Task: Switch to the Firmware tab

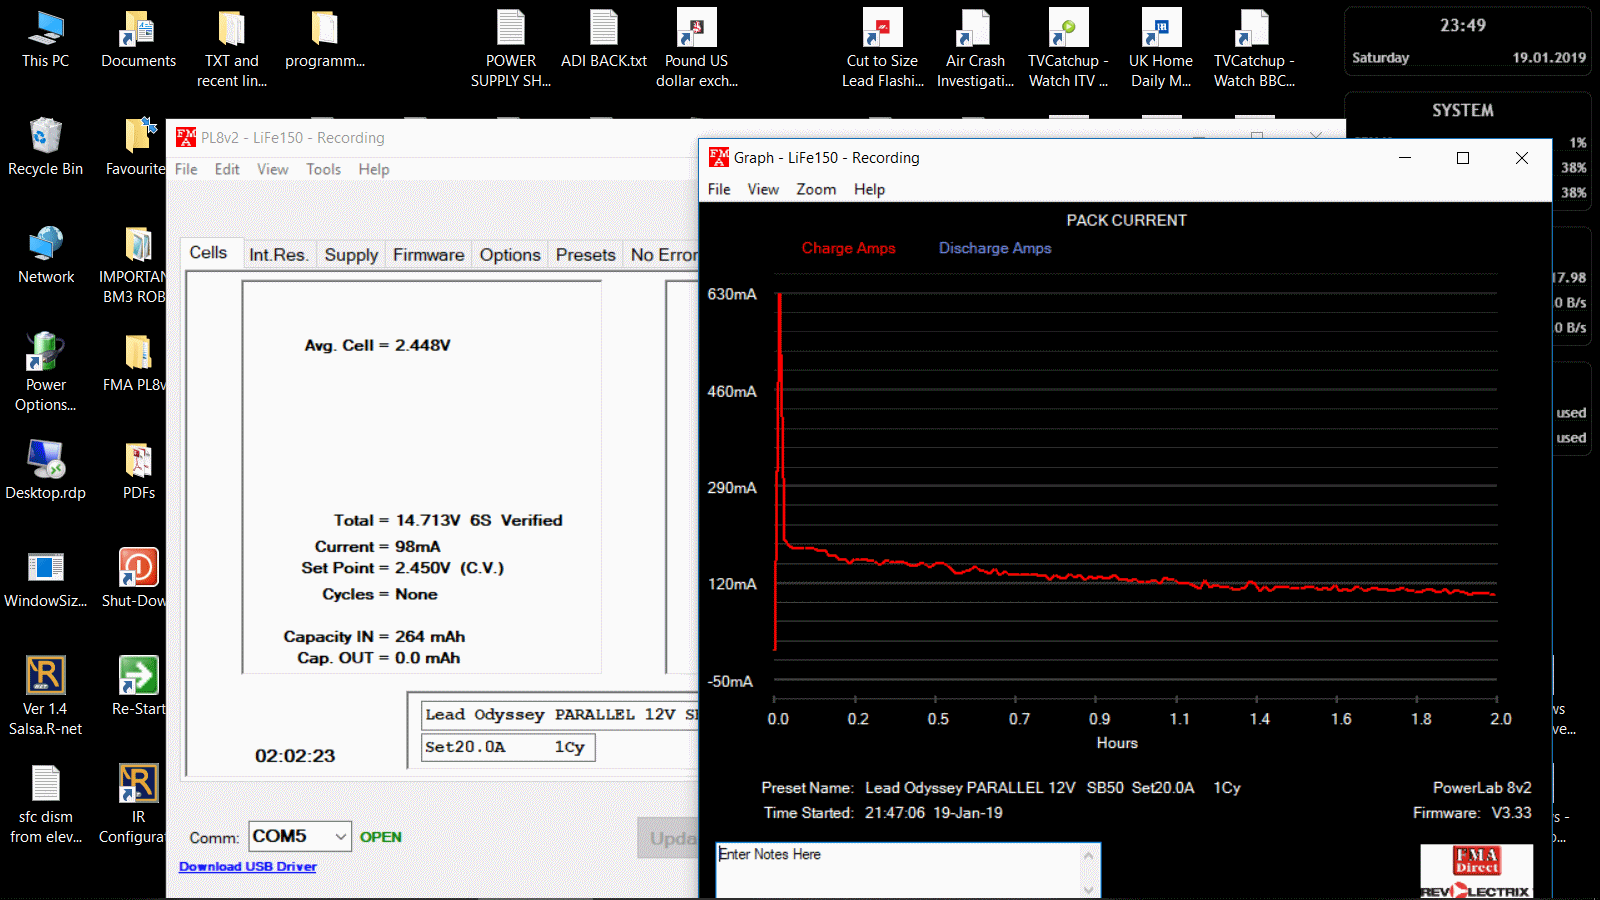Action: pos(428,255)
